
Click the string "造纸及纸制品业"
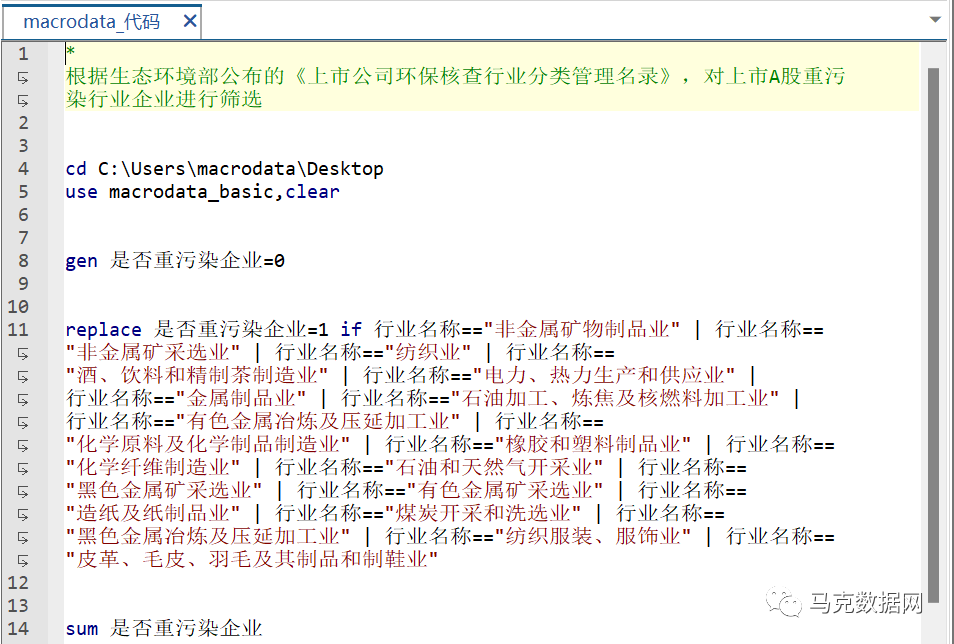click(153, 513)
